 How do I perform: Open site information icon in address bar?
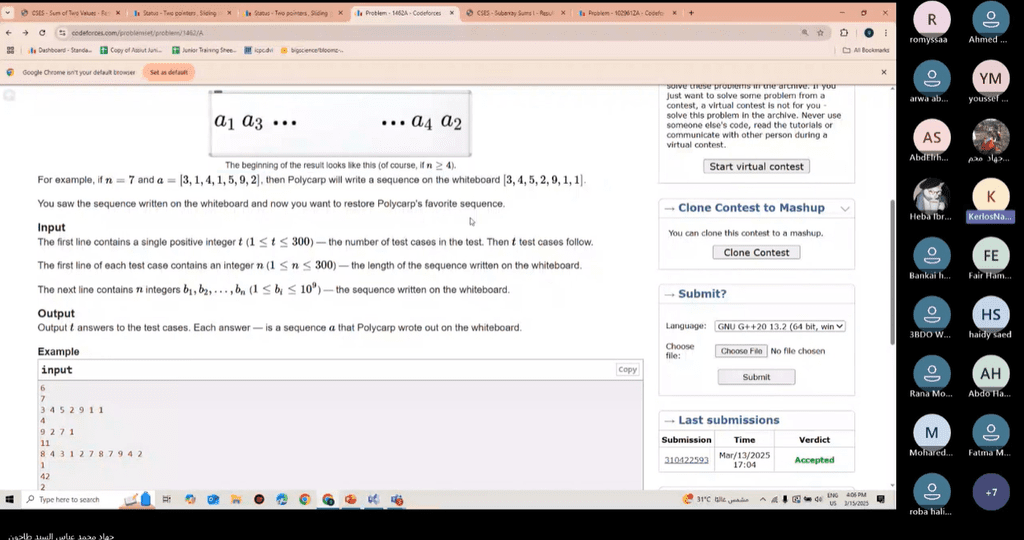(62, 33)
